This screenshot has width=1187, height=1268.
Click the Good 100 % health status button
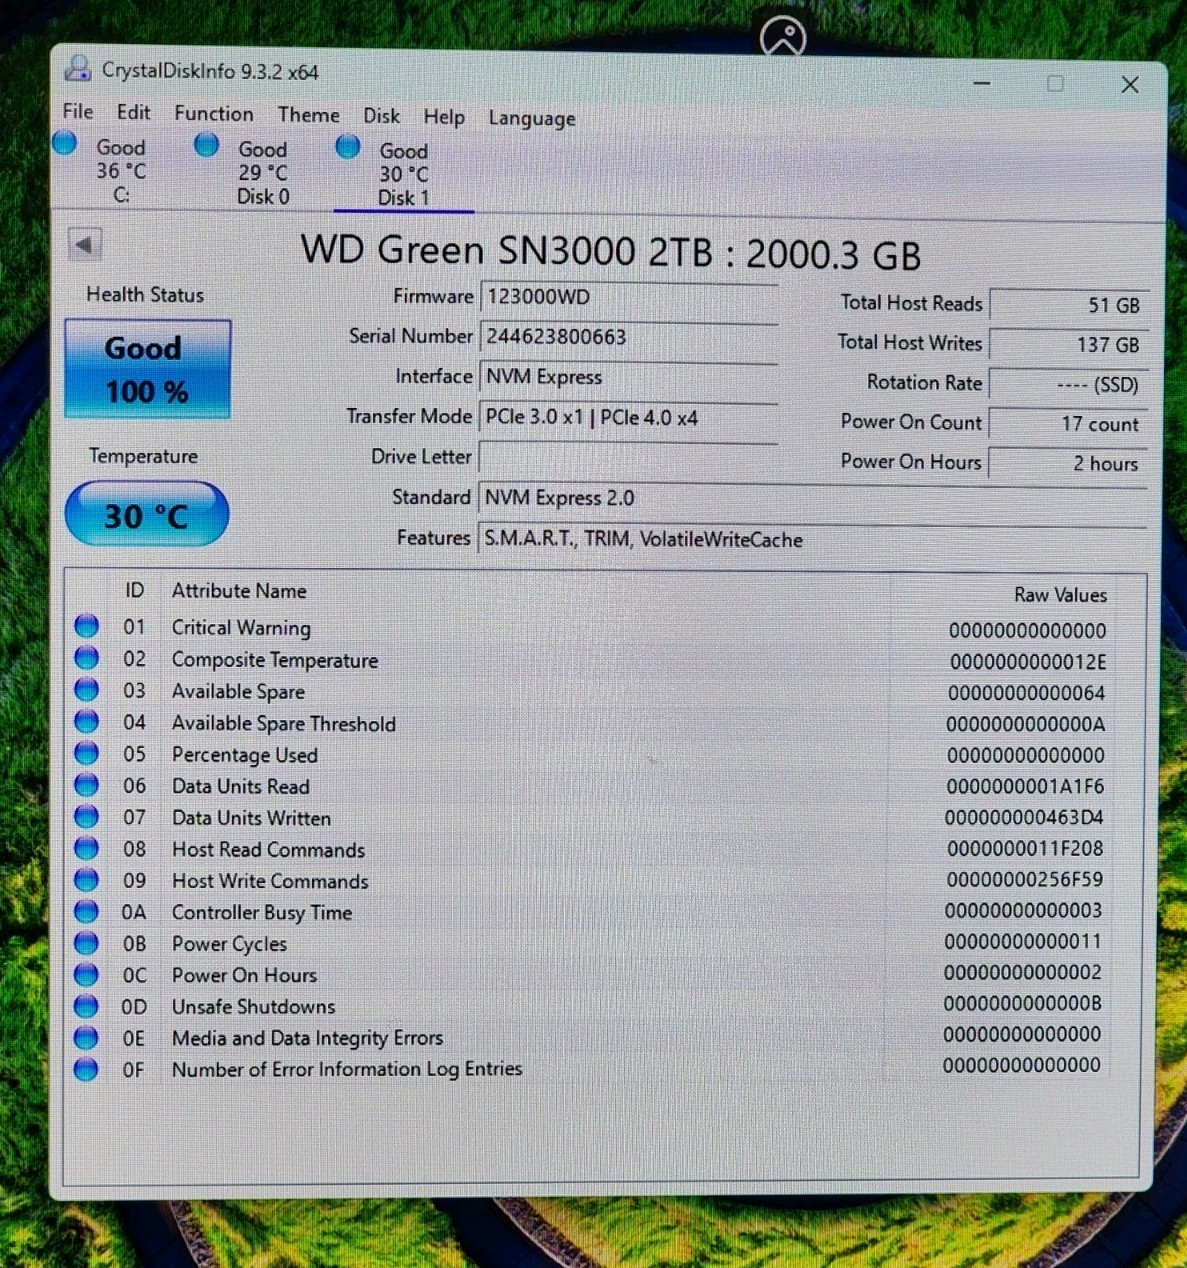click(148, 369)
